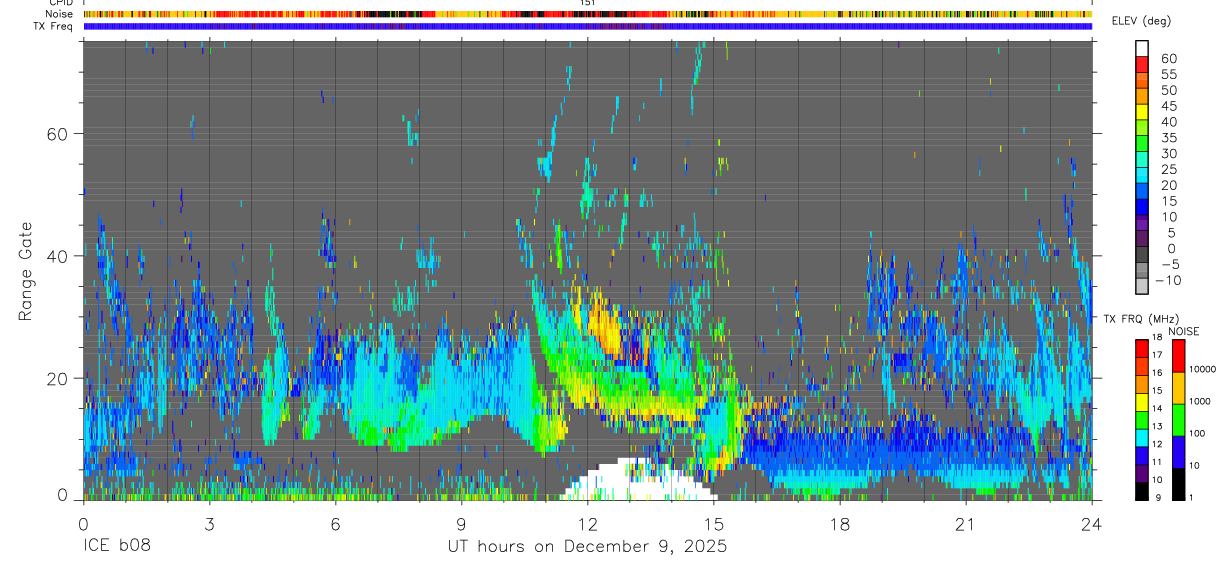Click the "UT hours on December 9, 2025" axis title
Viewport: 1228px width, 567px height.
coord(587,547)
